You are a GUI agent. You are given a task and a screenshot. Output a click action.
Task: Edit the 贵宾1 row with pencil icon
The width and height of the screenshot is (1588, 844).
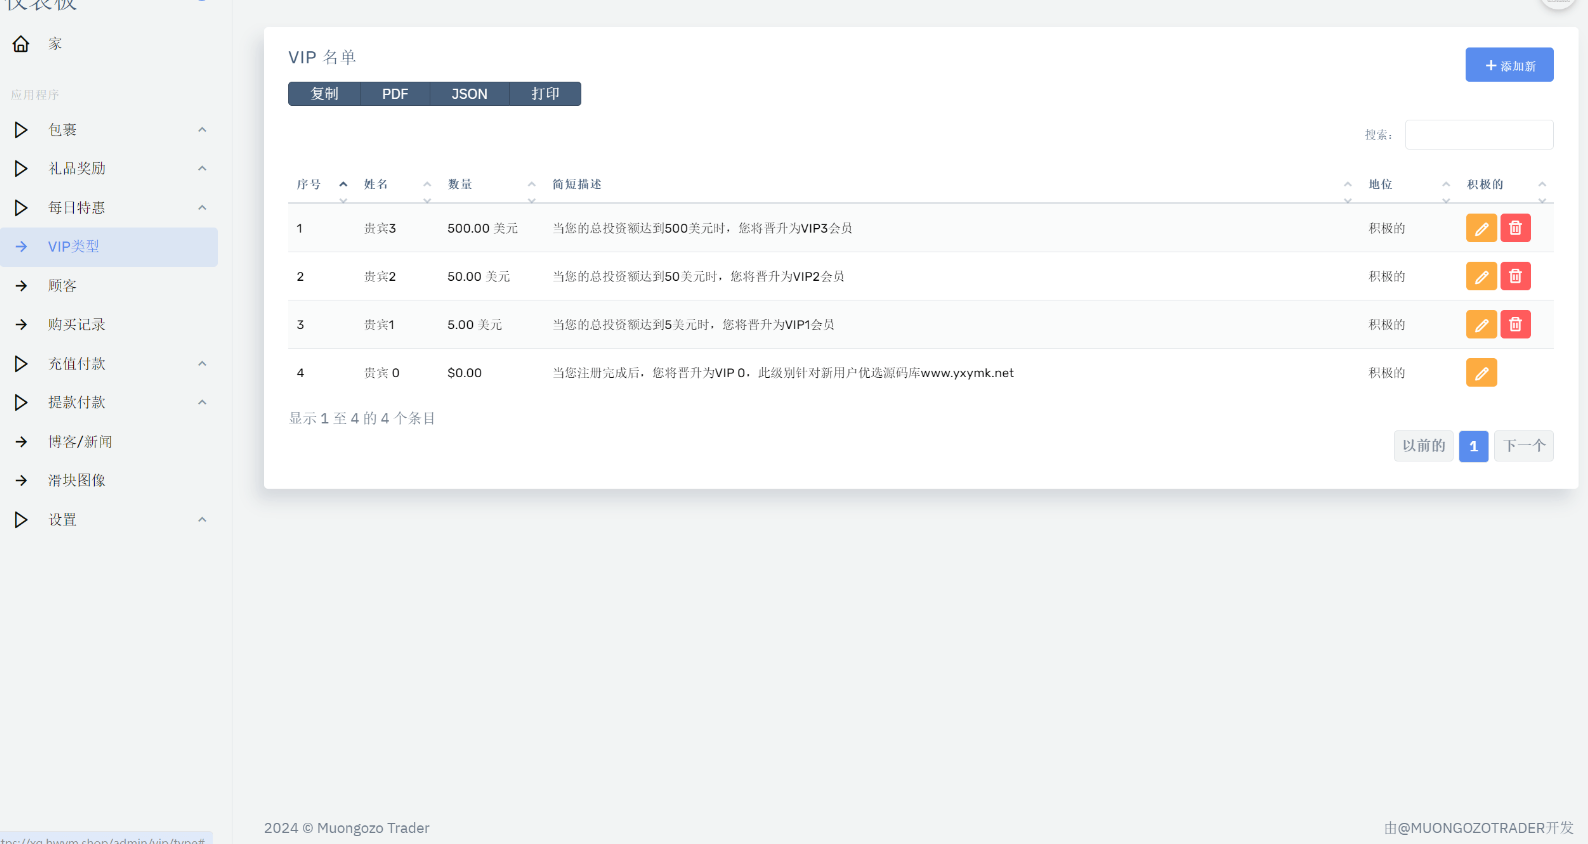[x=1481, y=324]
